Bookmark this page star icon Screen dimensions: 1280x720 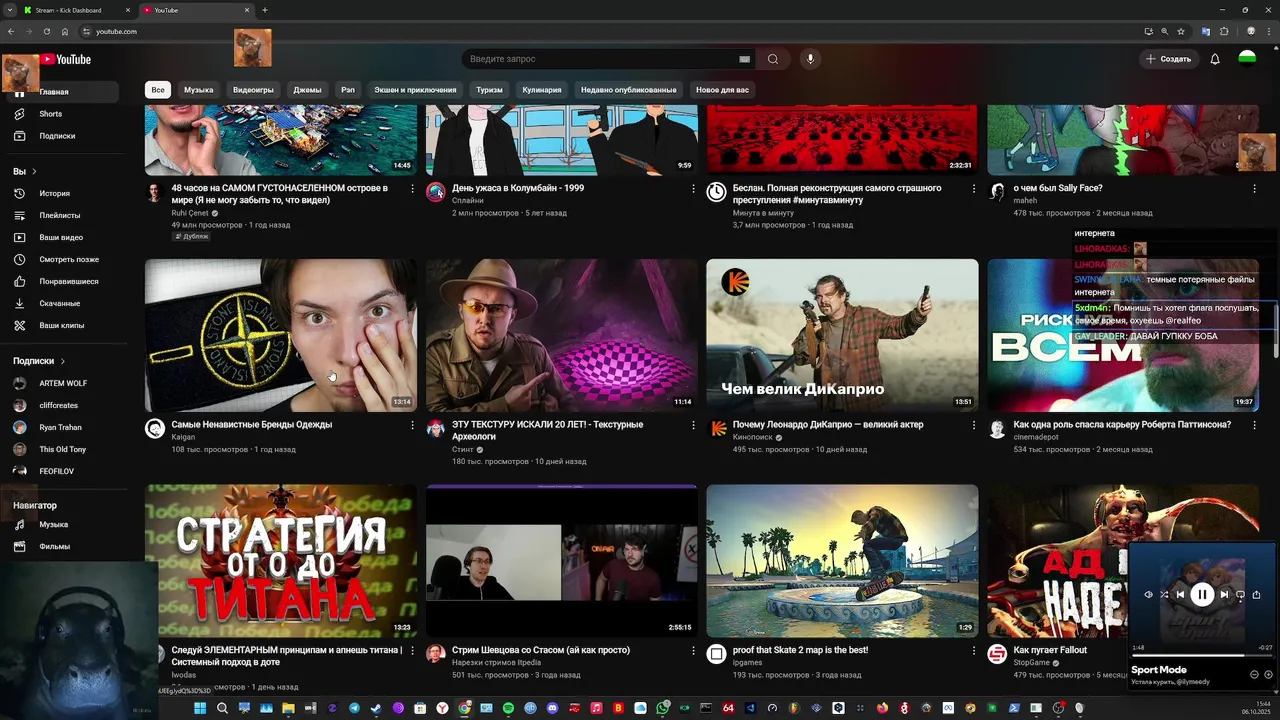tap(1181, 31)
